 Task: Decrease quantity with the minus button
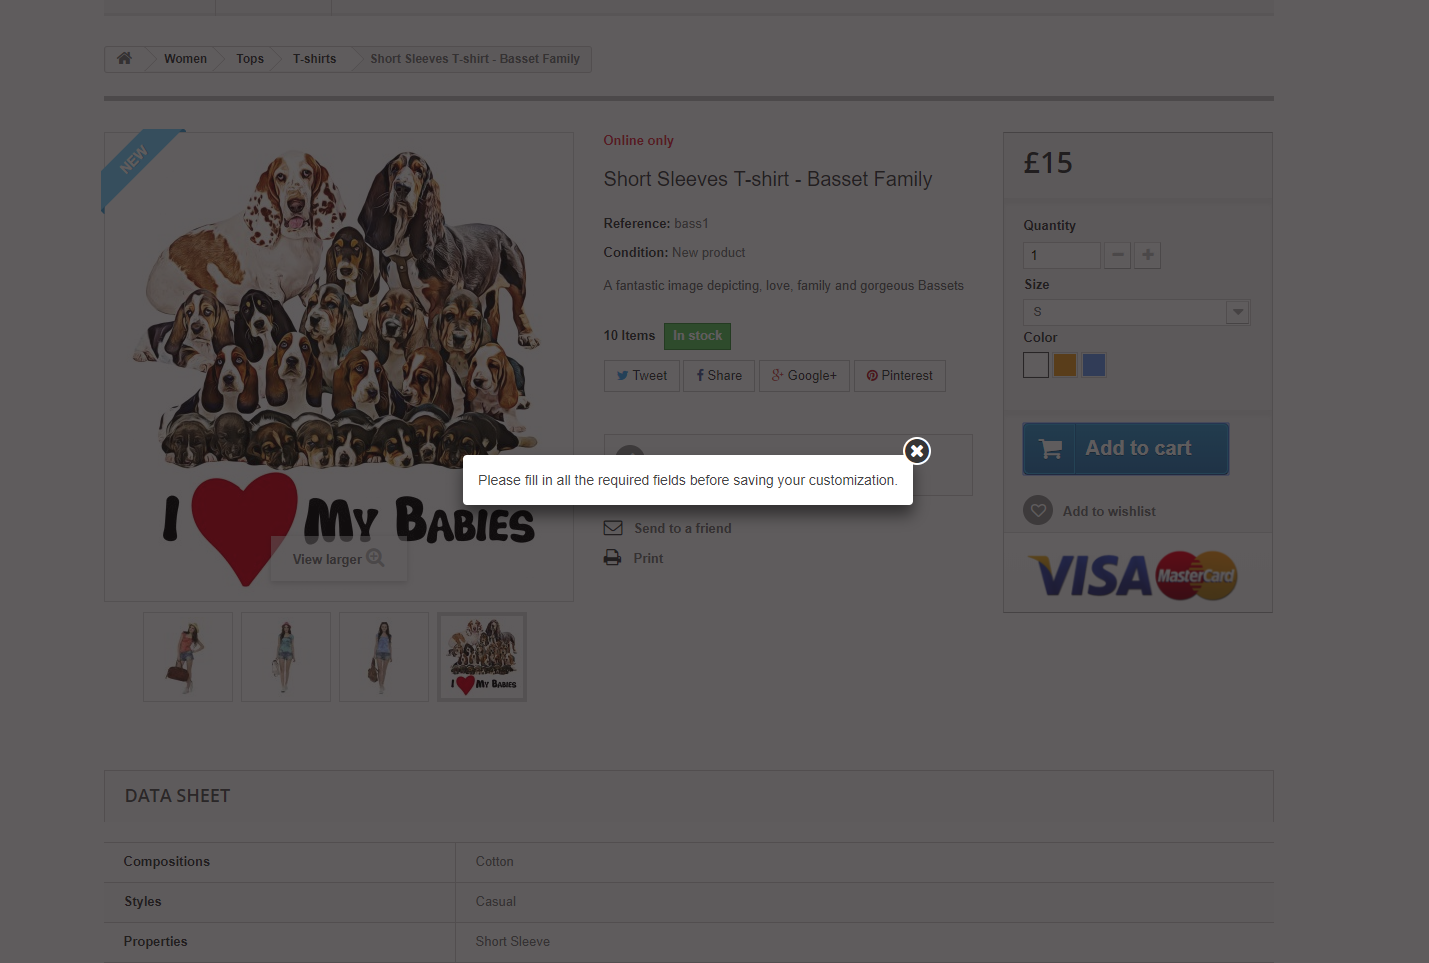(1118, 255)
